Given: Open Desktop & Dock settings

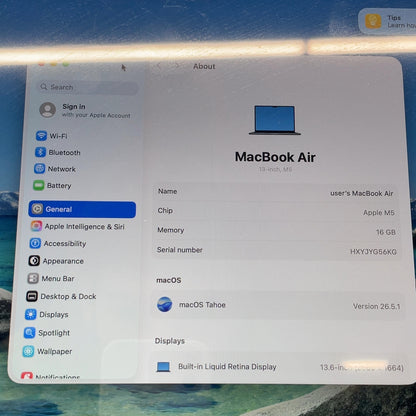Looking at the screenshot, I should (x=62, y=296).
